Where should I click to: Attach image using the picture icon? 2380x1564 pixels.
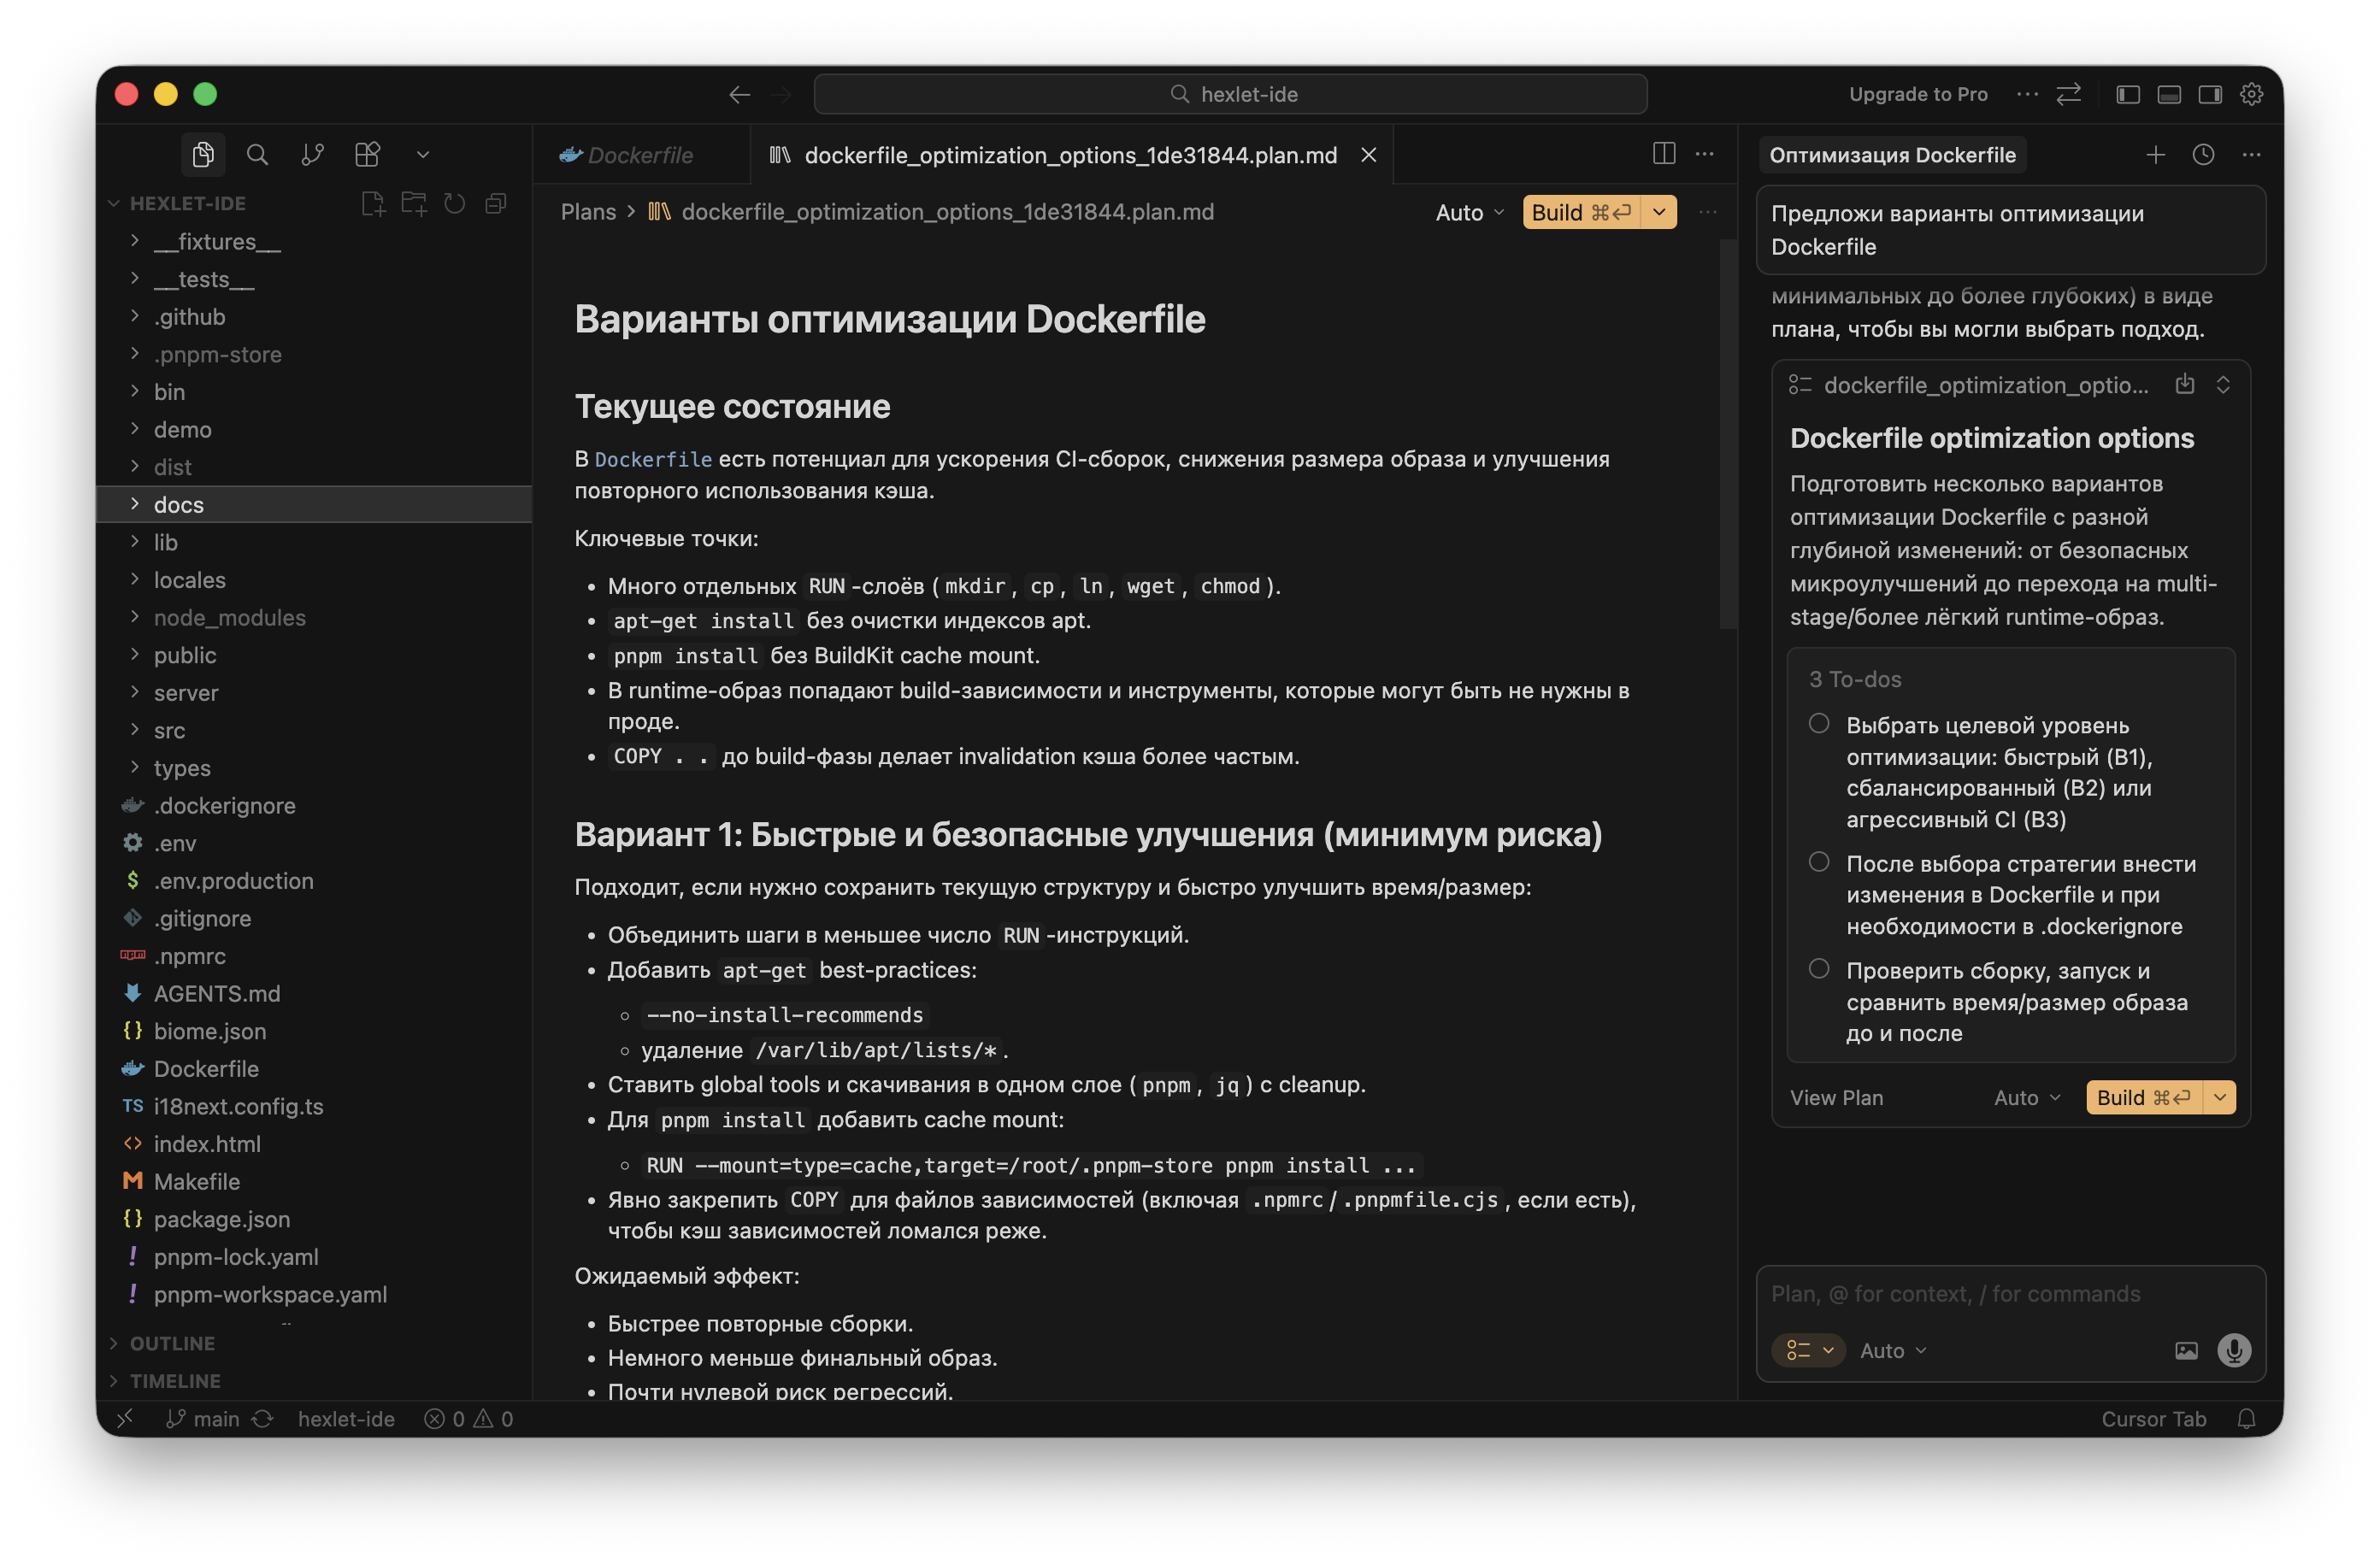click(x=2186, y=1350)
